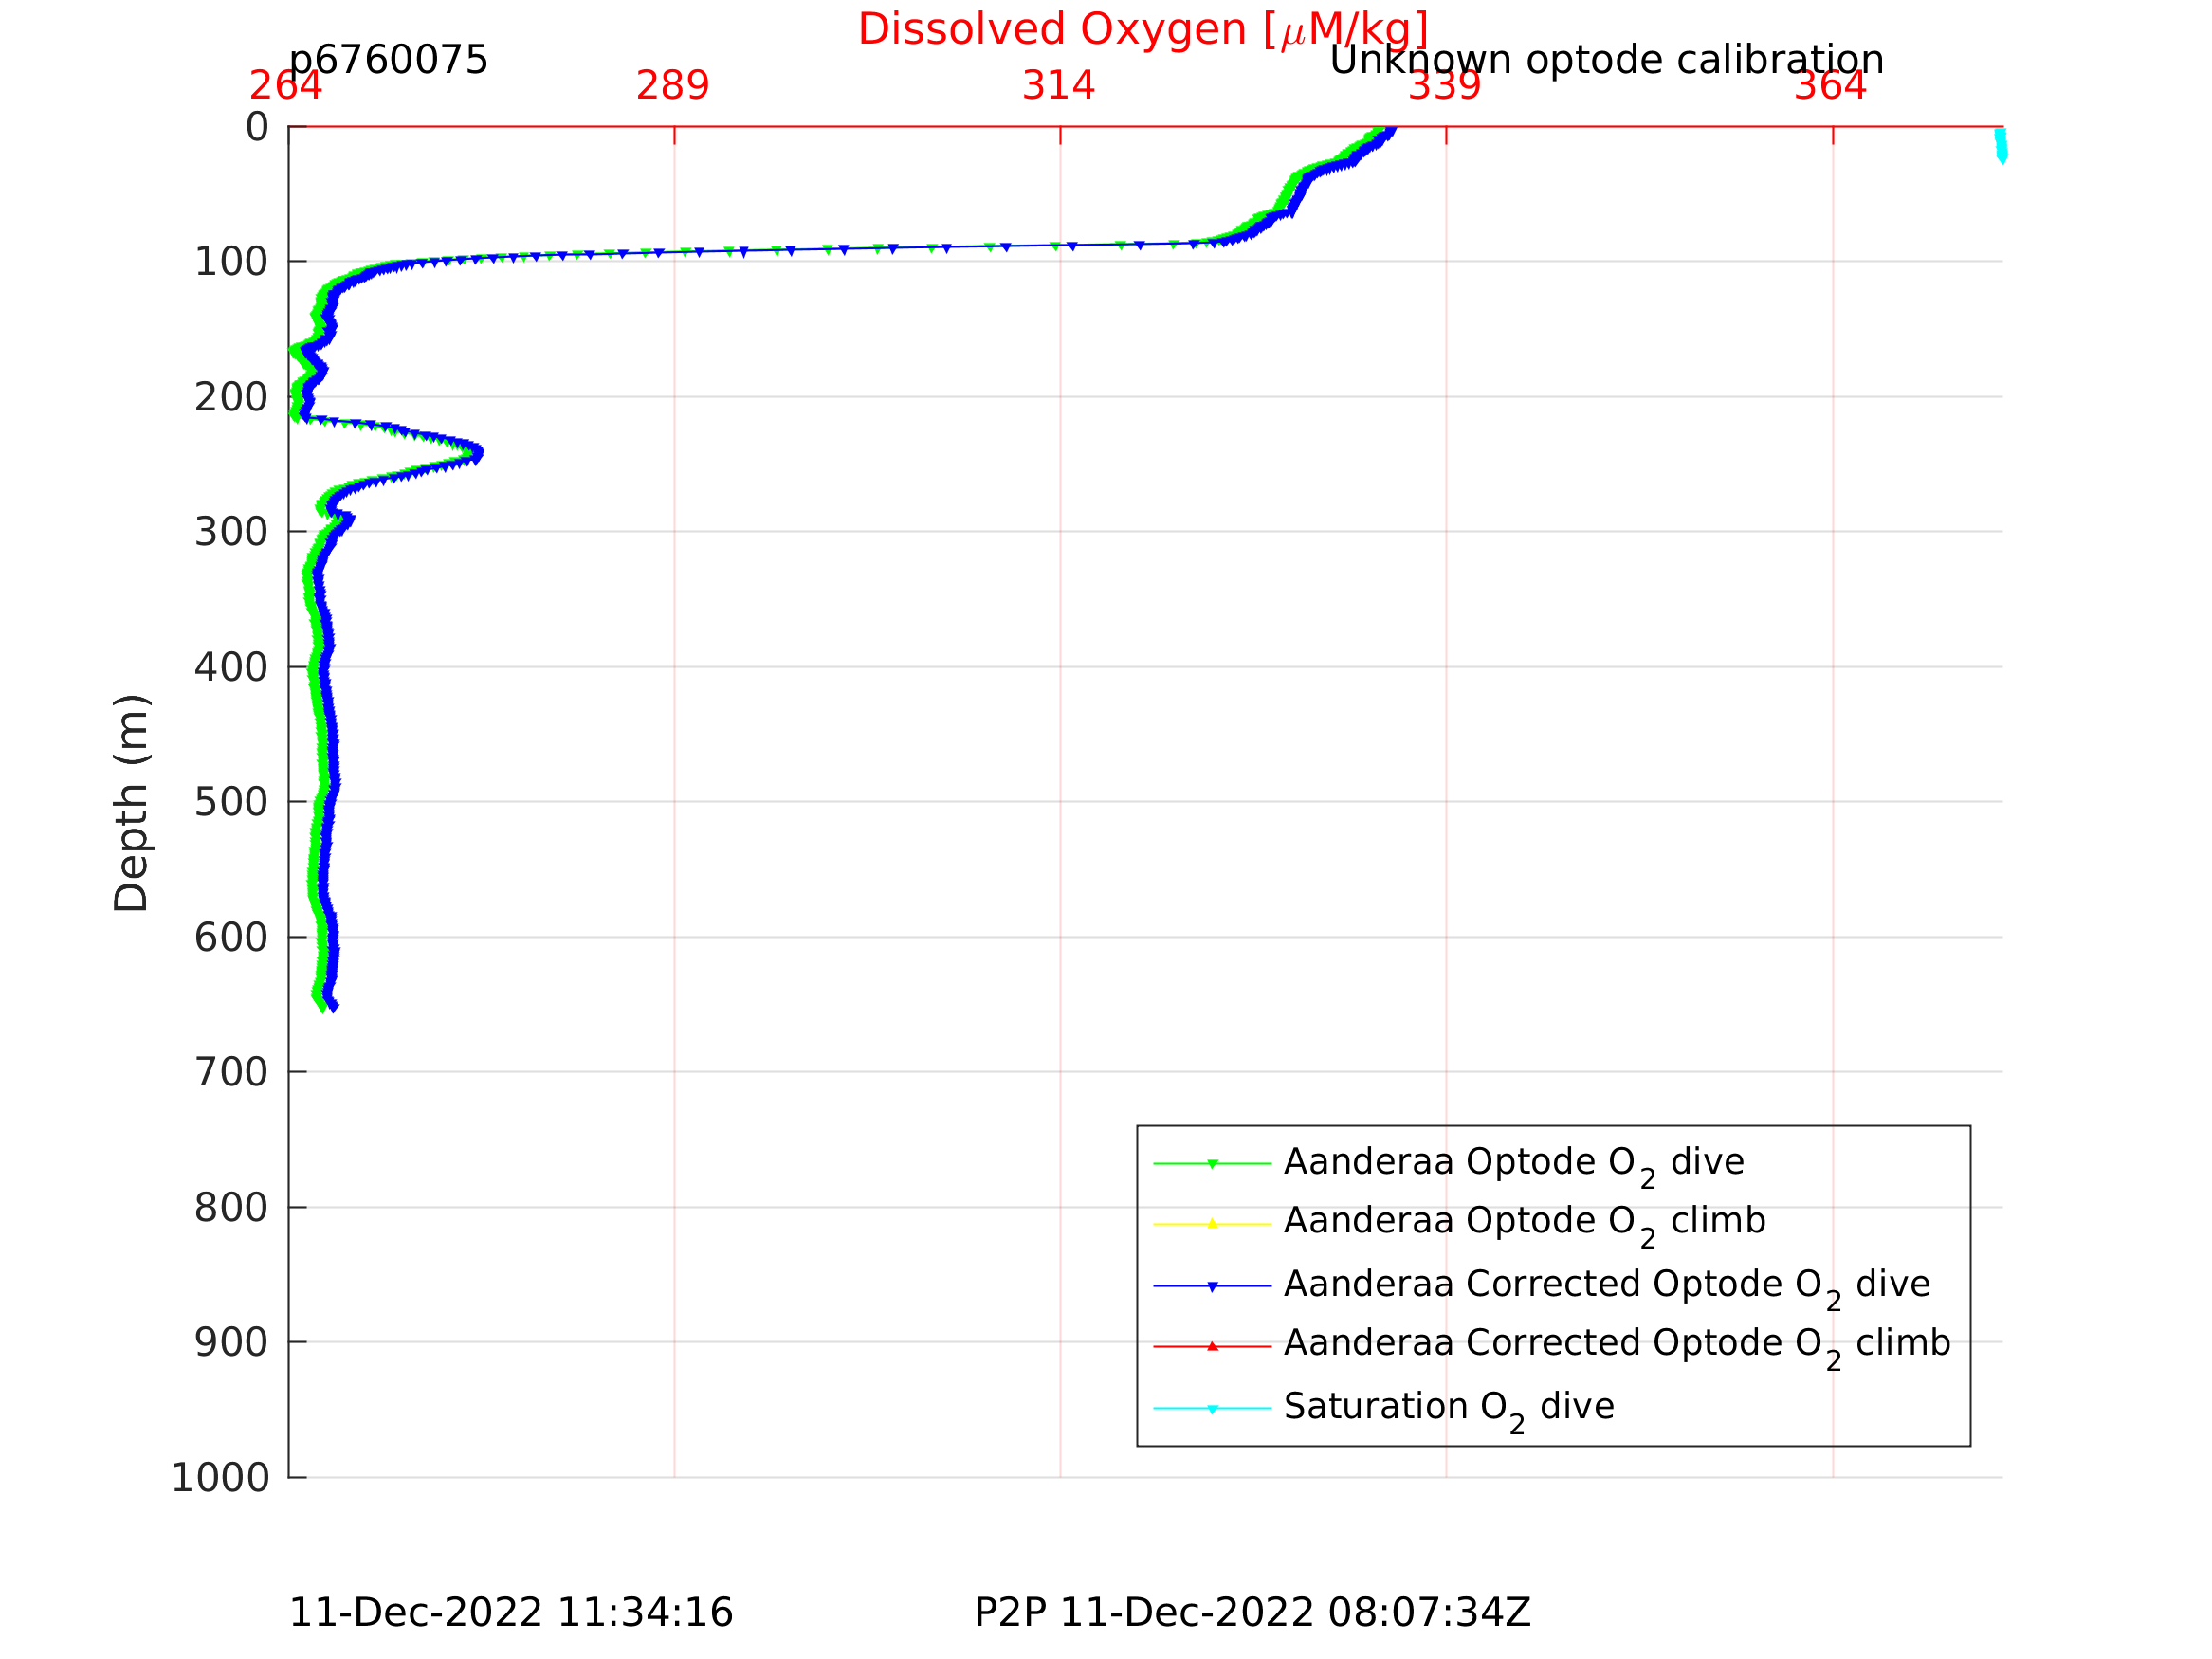The width and height of the screenshot is (2212, 1659).
Task: Click the oxygen peak near 240 m depth
Action: (x=476, y=453)
